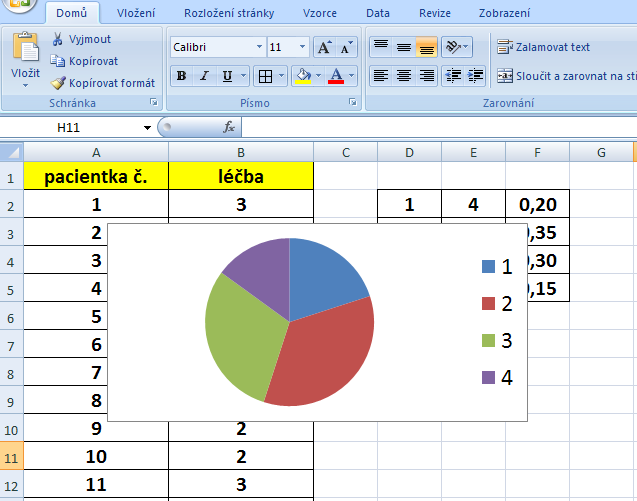Open the Zobrazení tab

pos(504,13)
